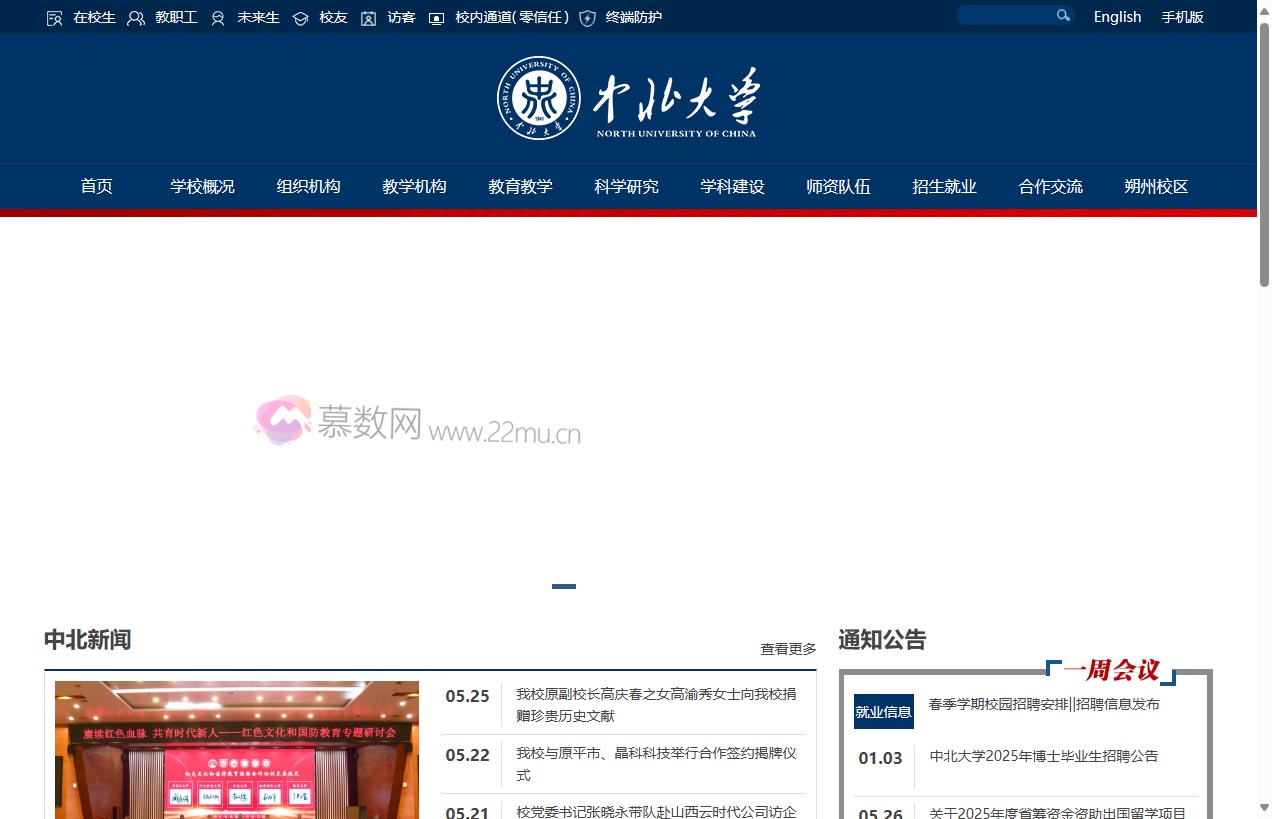This screenshot has height=819, width=1272.
Task: Click the 校友 graduation cap icon
Action: [300, 17]
